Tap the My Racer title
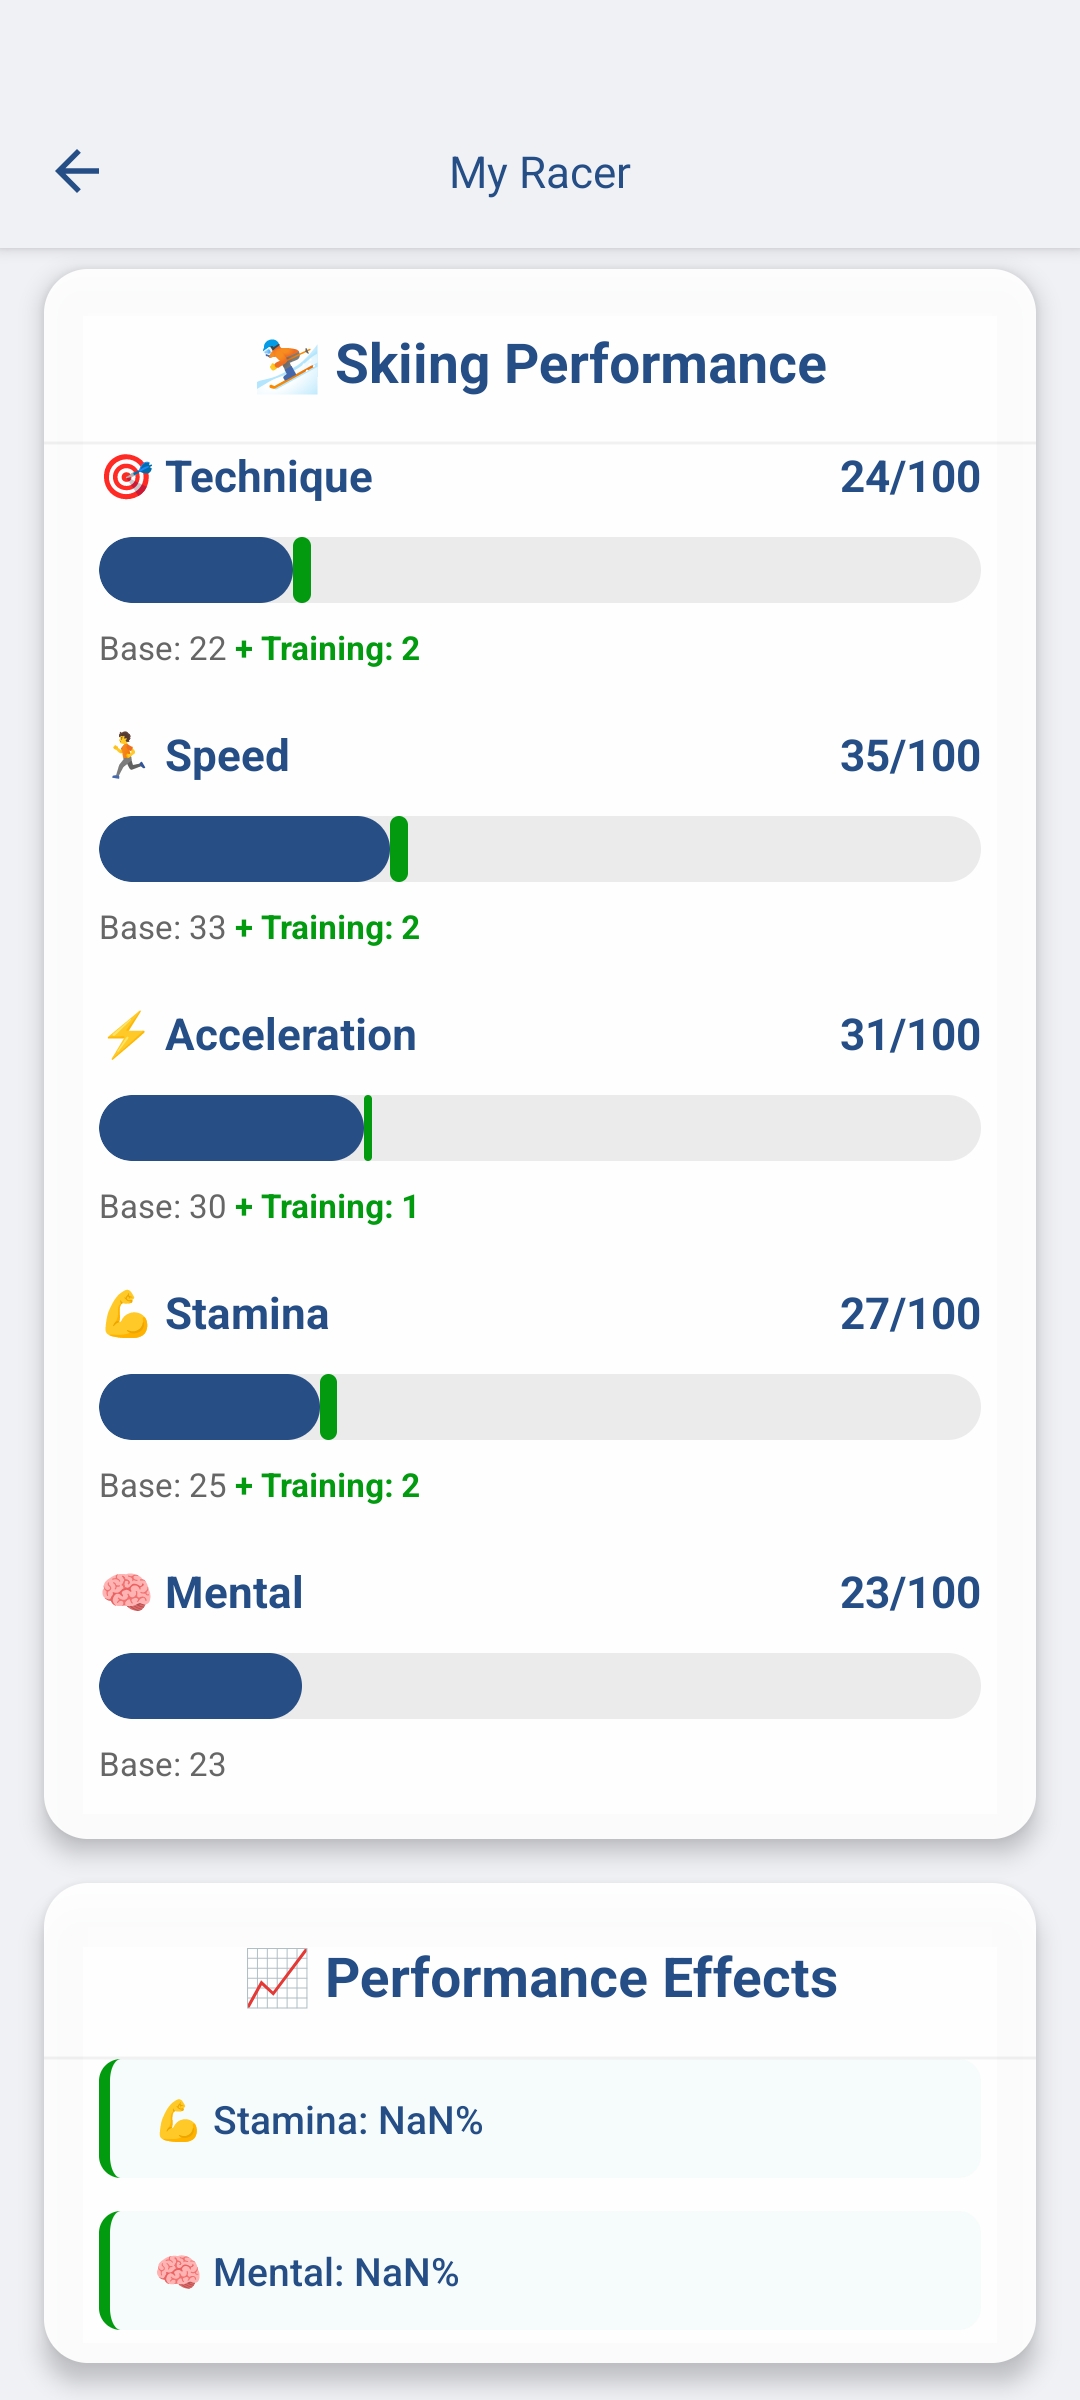1080x2400 pixels. (540, 173)
